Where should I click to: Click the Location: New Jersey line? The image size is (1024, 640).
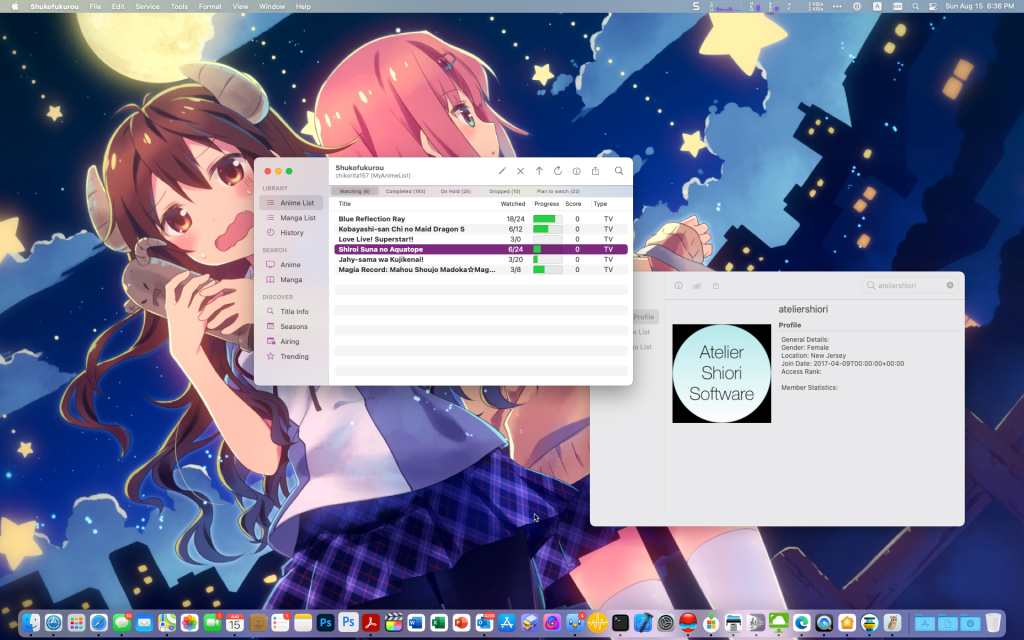click(x=814, y=356)
